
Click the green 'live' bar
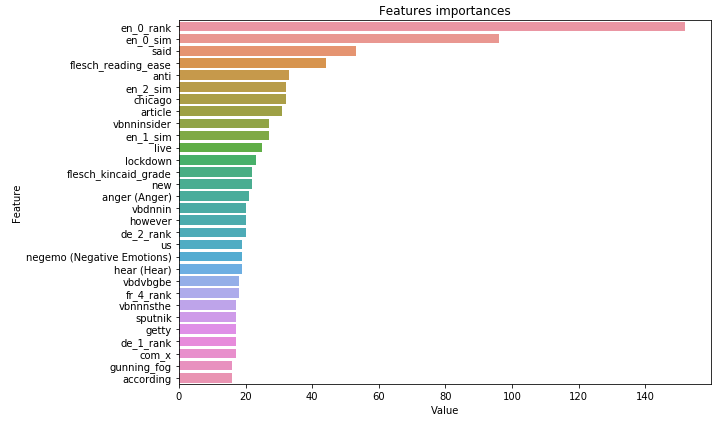pyautogui.click(x=221, y=147)
